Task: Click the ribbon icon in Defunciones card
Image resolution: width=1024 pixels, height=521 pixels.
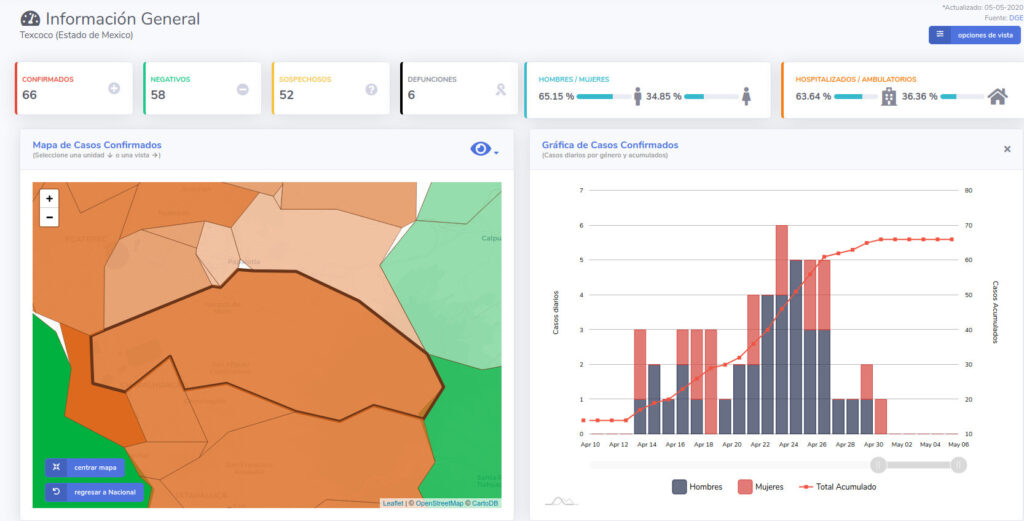Action: coord(500,89)
